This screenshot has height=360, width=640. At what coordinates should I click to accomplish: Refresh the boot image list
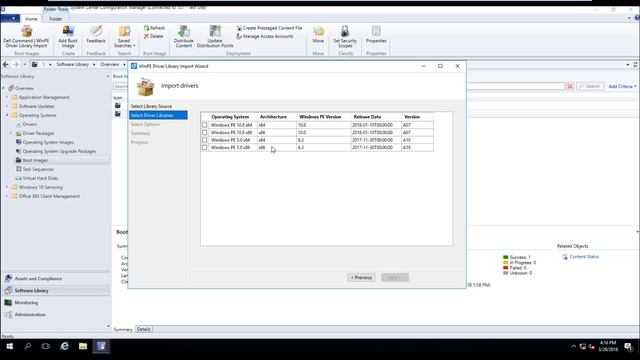[154, 28]
